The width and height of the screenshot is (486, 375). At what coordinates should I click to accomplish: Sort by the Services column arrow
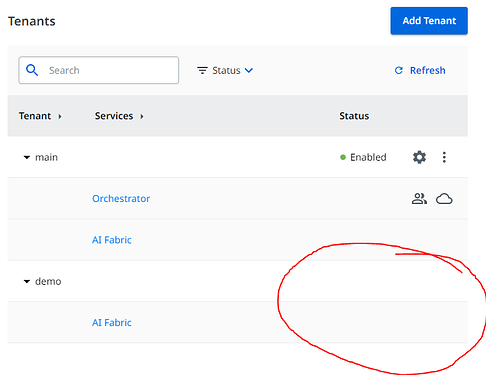click(x=142, y=116)
